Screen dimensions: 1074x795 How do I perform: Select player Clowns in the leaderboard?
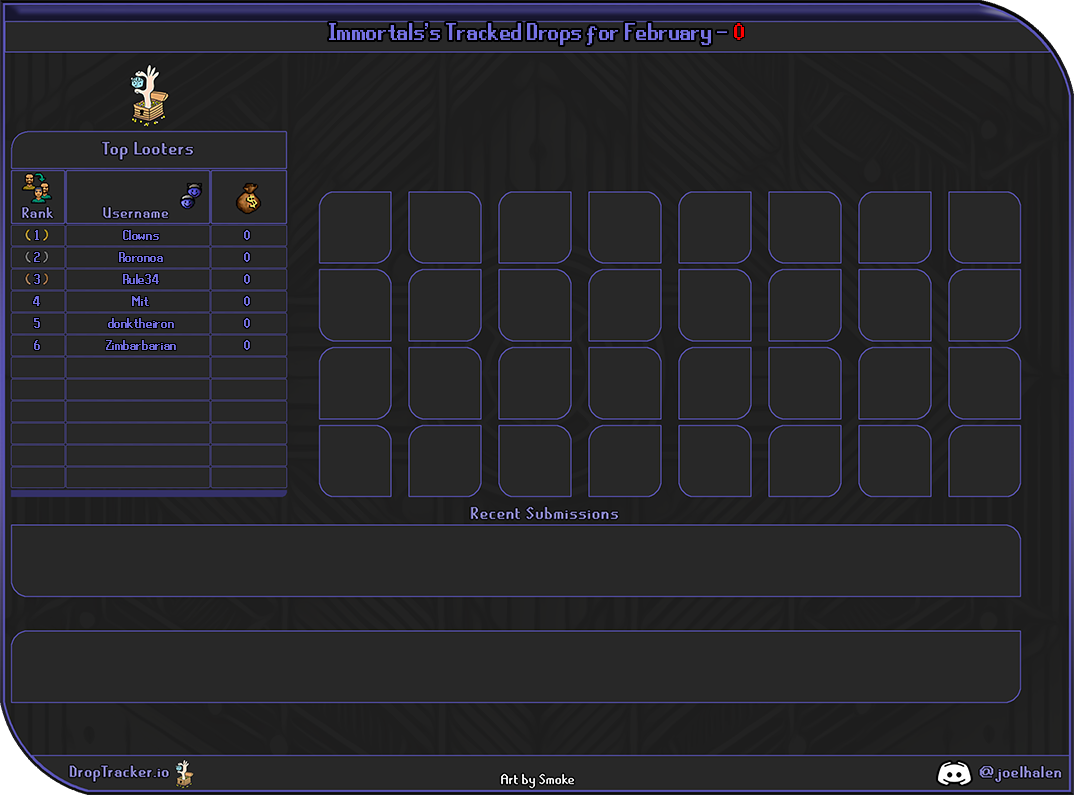[140, 236]
